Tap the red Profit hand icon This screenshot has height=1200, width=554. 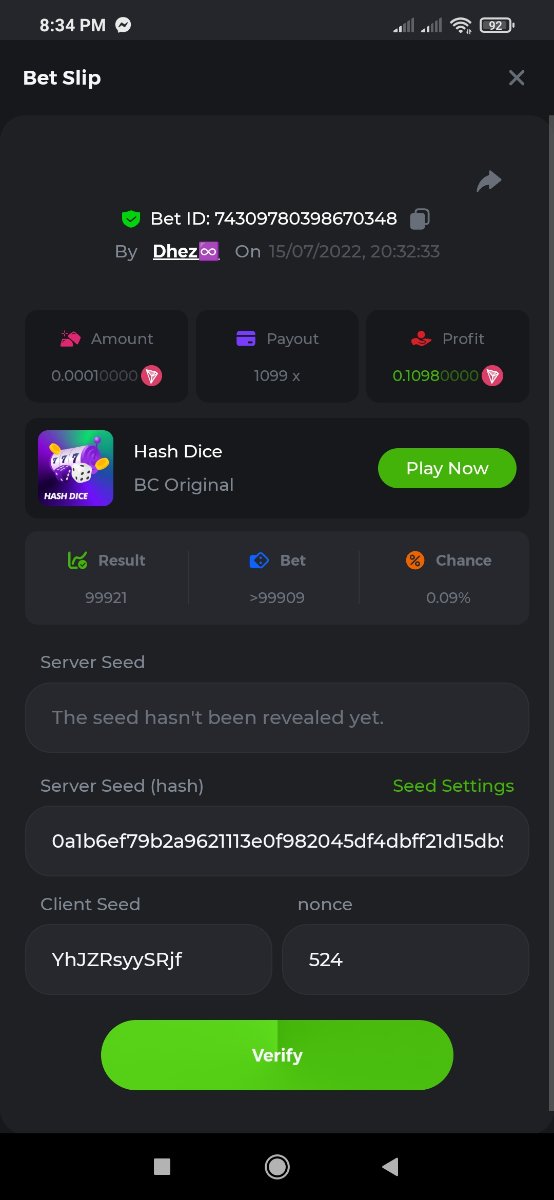421,339
